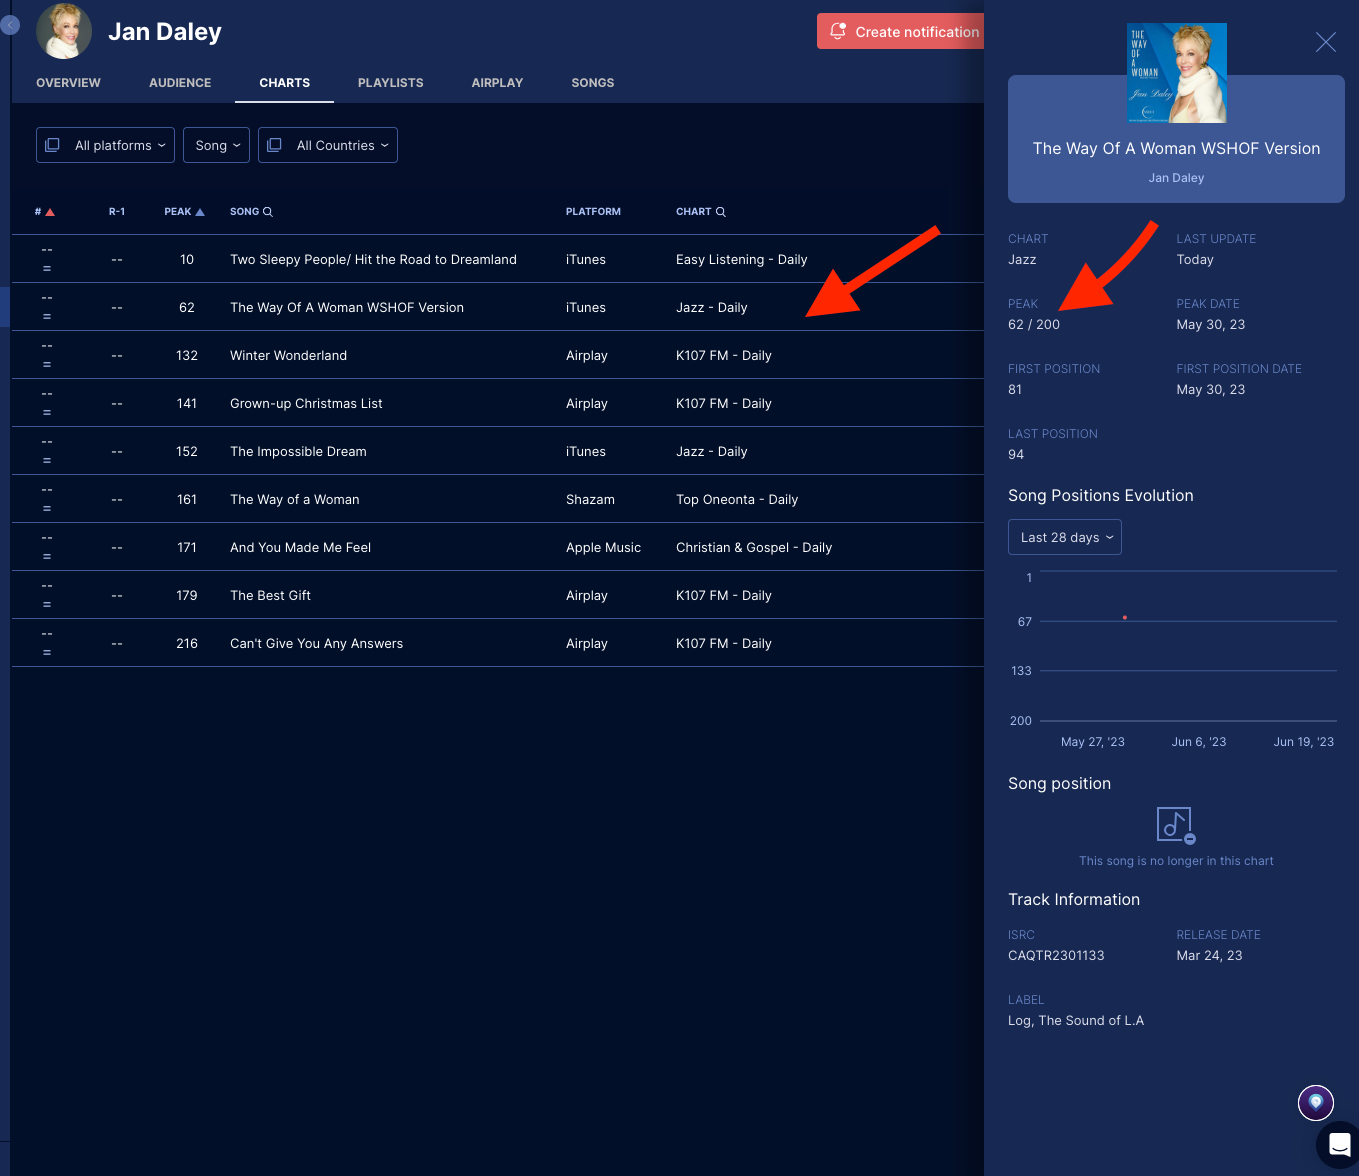Click the R-1 column header
The image size is (1359, 1176).
117,212
